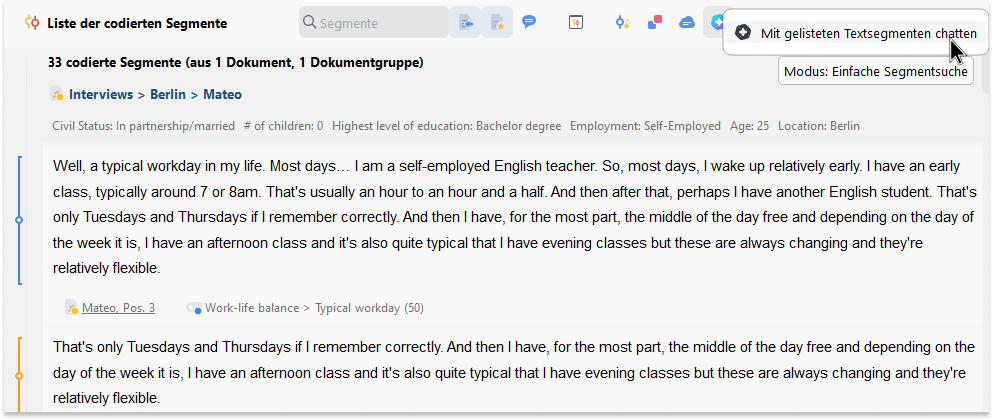The height and width of the screenshot is (420, 993).
Task: Click the blue coding stripe circle marker
Action: [x=18, y=220]
